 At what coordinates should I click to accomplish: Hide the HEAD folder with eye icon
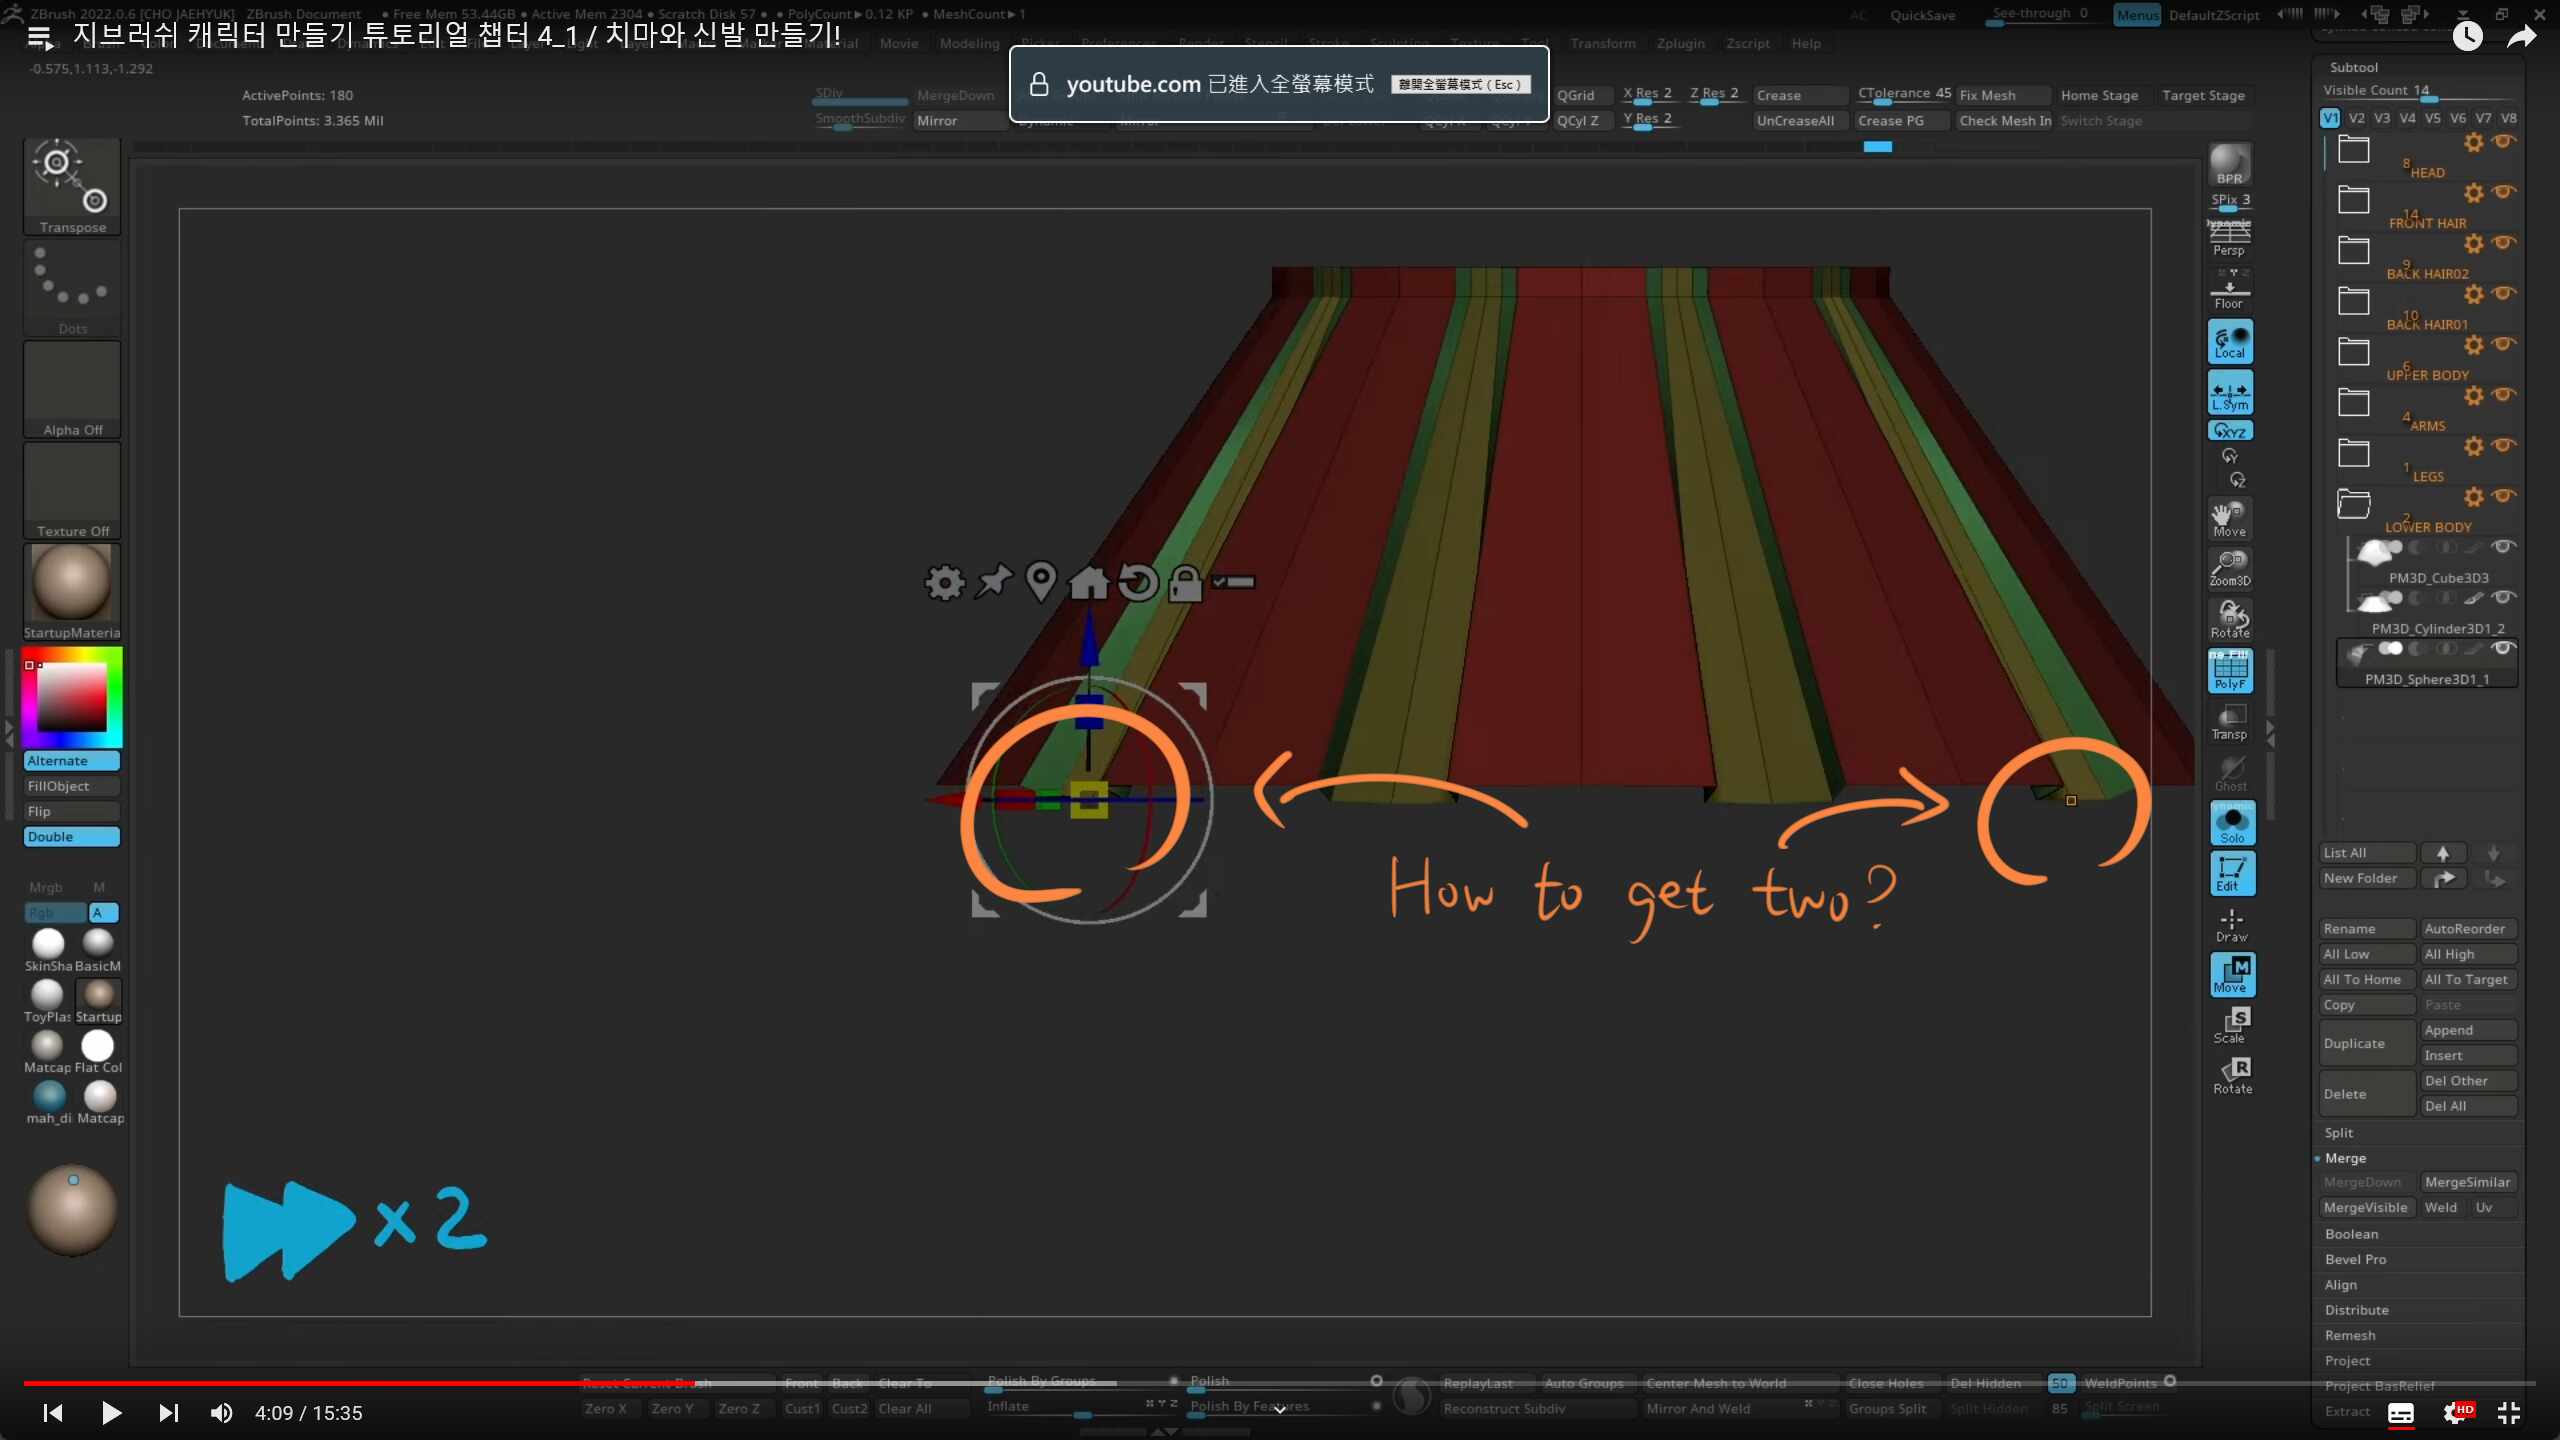(x=2503, y=142)
